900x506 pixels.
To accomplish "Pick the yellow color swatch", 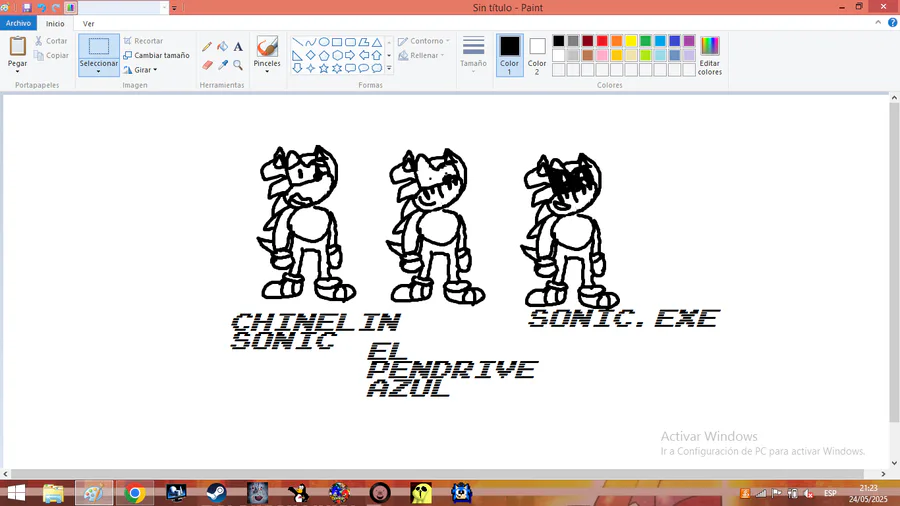I will [x=631, y=41].
